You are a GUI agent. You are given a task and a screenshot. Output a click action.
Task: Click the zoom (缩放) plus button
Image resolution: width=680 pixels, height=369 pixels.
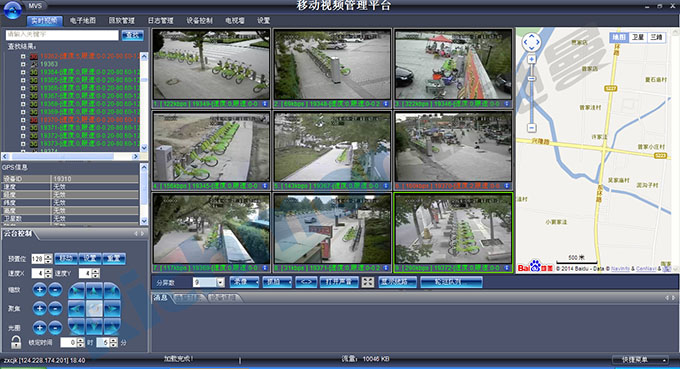coord(39,290)
